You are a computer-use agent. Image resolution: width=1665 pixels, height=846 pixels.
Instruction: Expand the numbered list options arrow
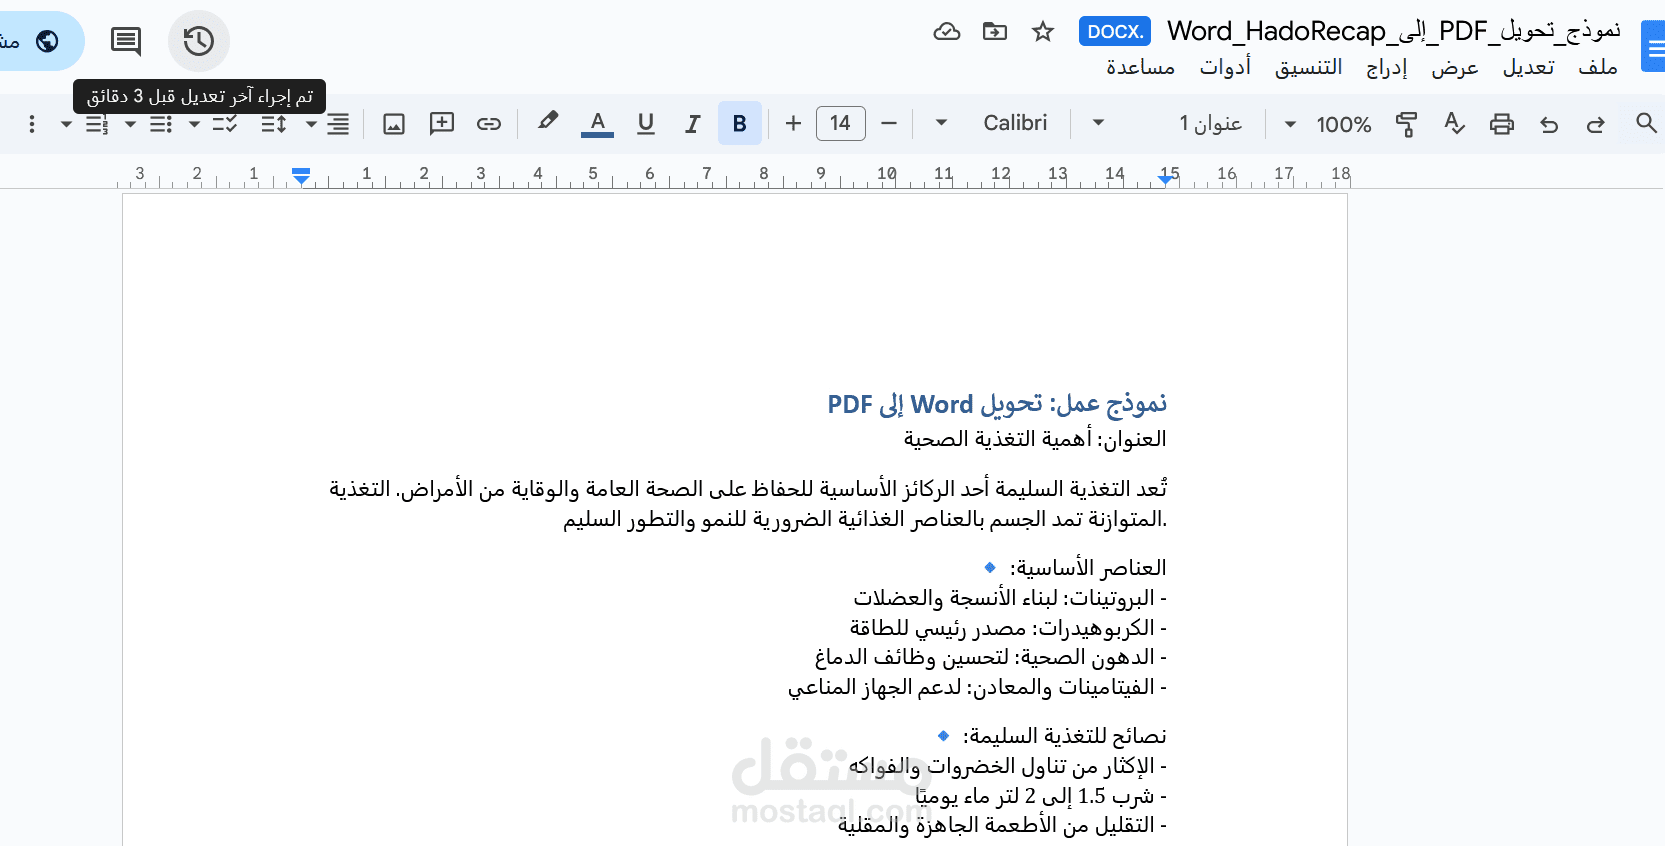(66, 124)
